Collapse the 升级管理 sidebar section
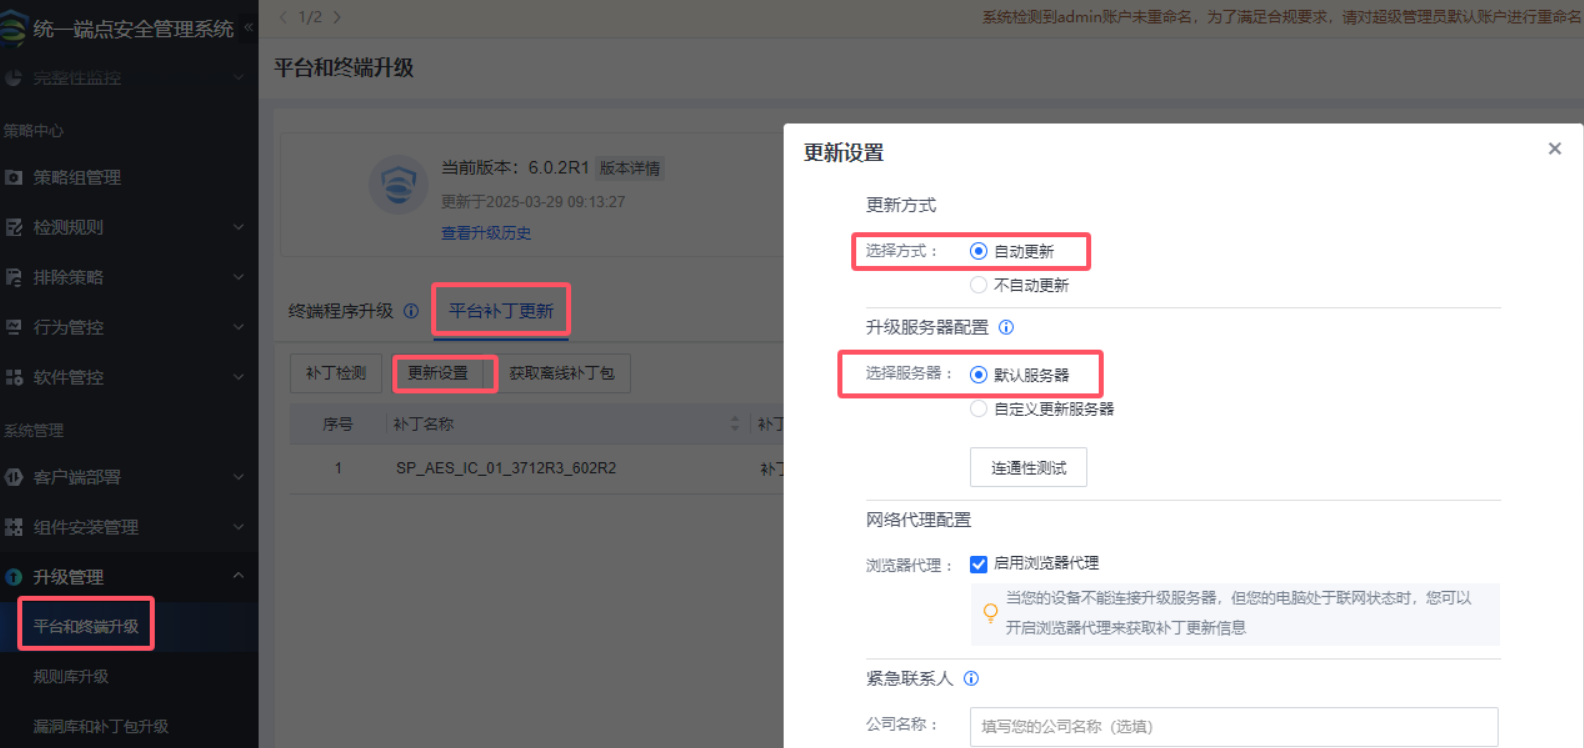This screenshot has height=748, width=1584. pos(238,576)
